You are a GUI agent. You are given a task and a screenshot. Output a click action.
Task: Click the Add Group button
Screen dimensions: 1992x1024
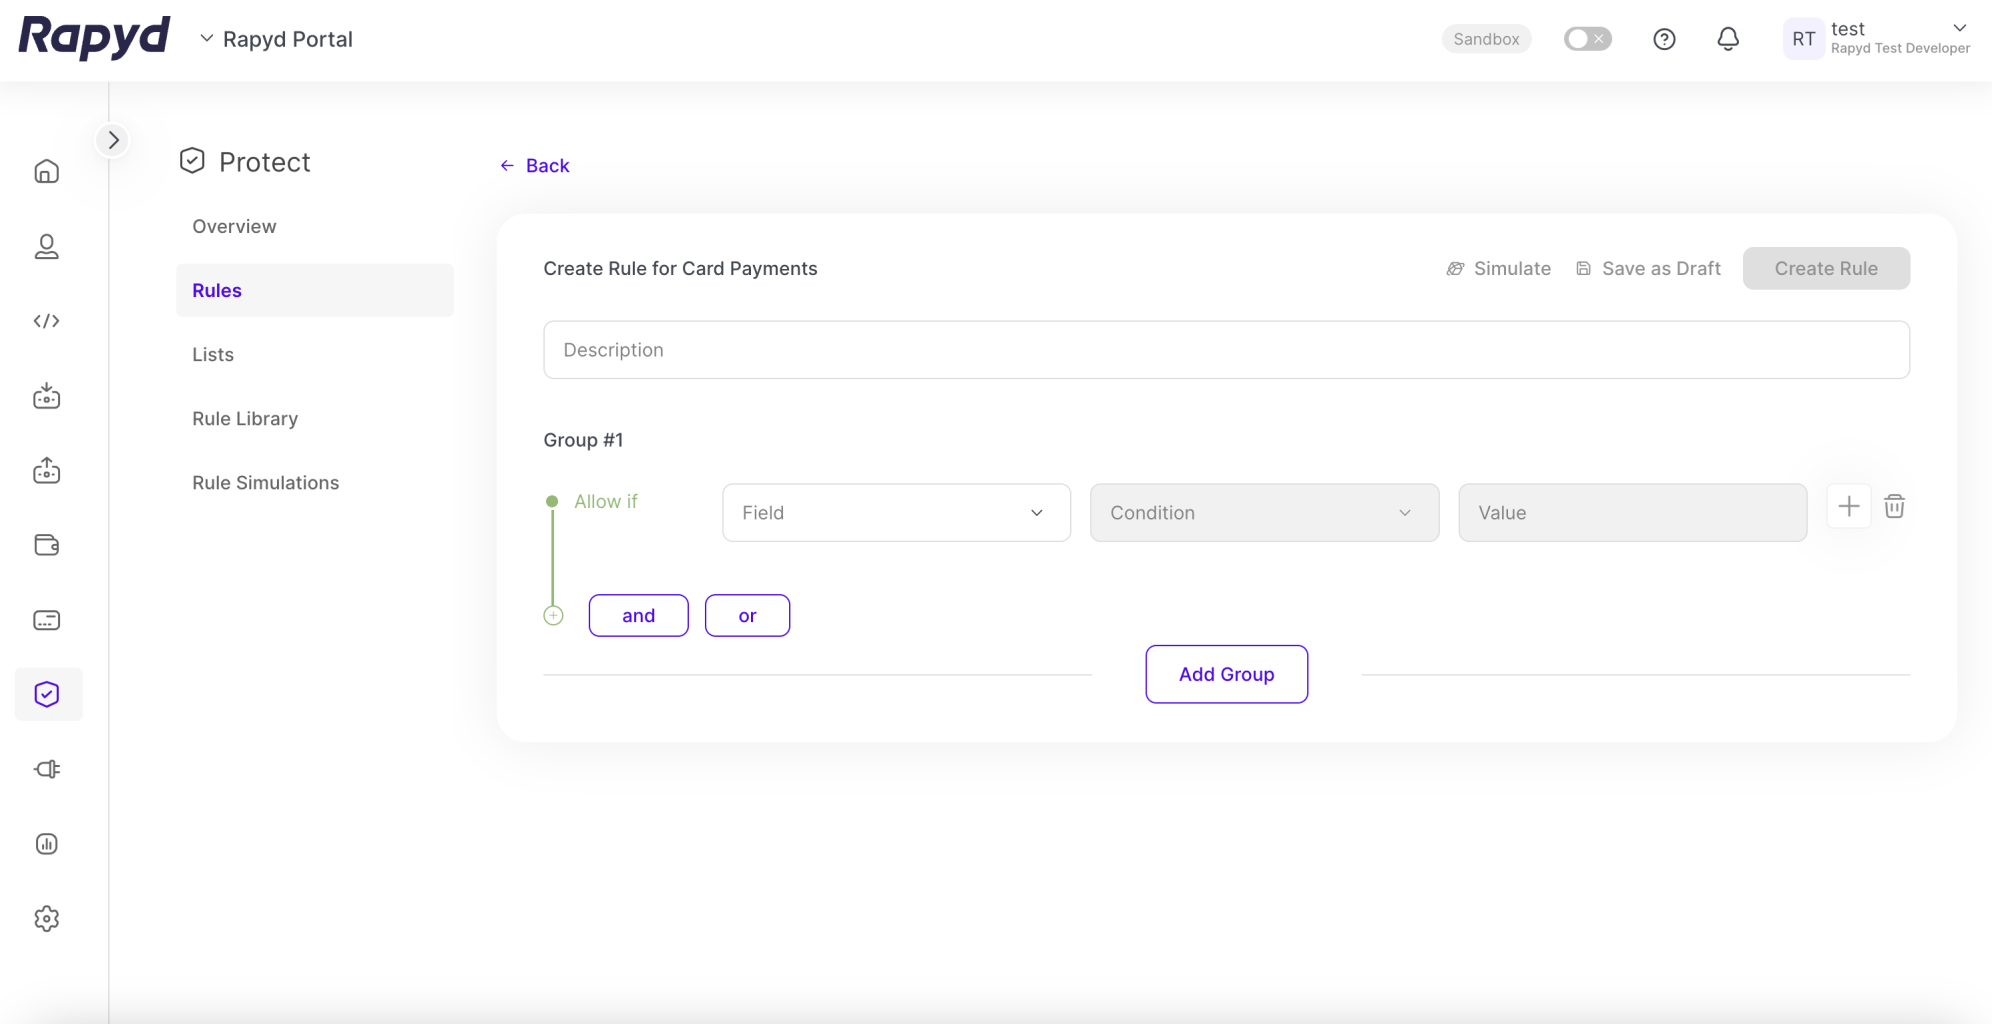[1226, 674]
